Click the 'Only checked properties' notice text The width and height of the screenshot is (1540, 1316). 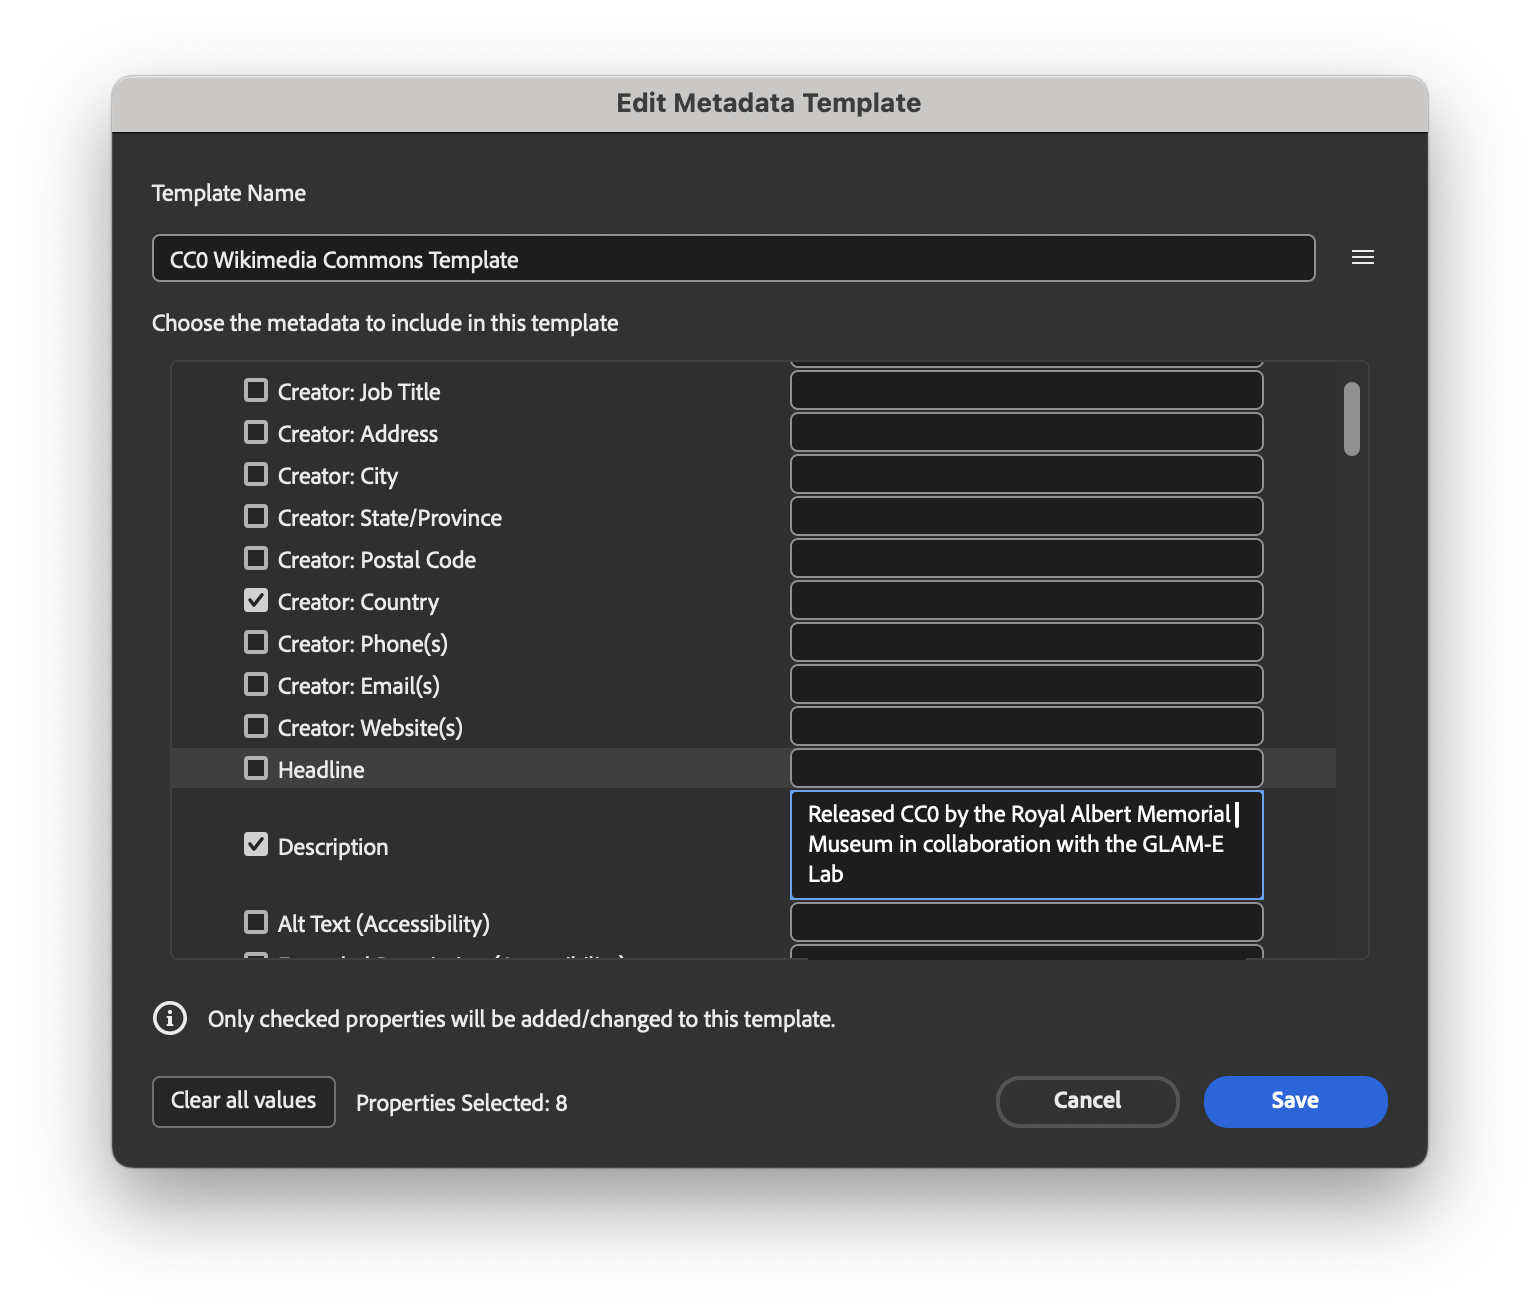[x=521, y=1019]
